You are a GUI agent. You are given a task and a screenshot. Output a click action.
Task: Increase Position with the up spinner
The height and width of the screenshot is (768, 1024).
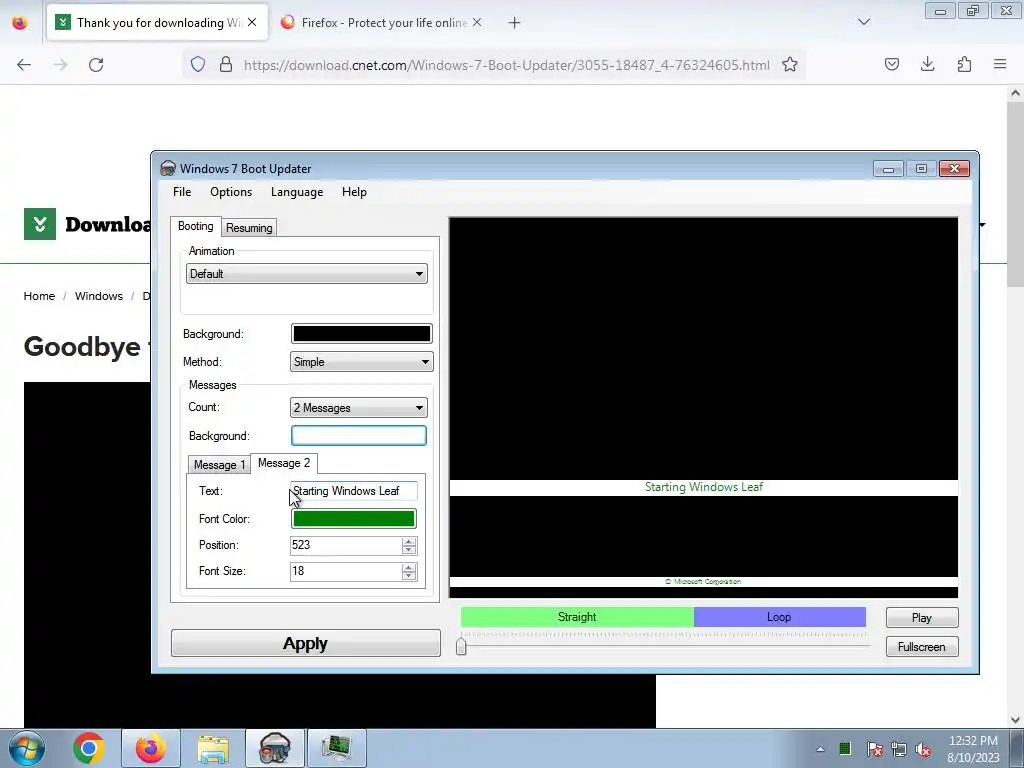coord(409,541)
